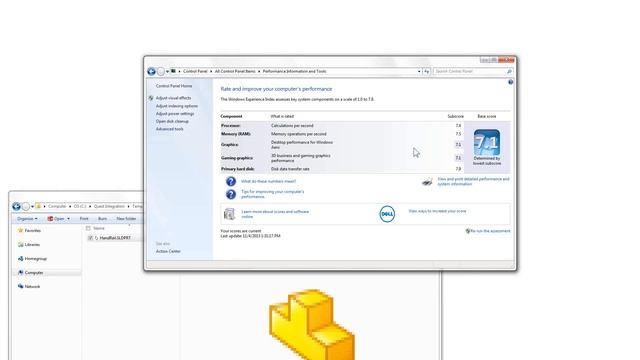The image size is (640, 360).
Task: Open Adjust visual effects
Action: click(173, 98)
